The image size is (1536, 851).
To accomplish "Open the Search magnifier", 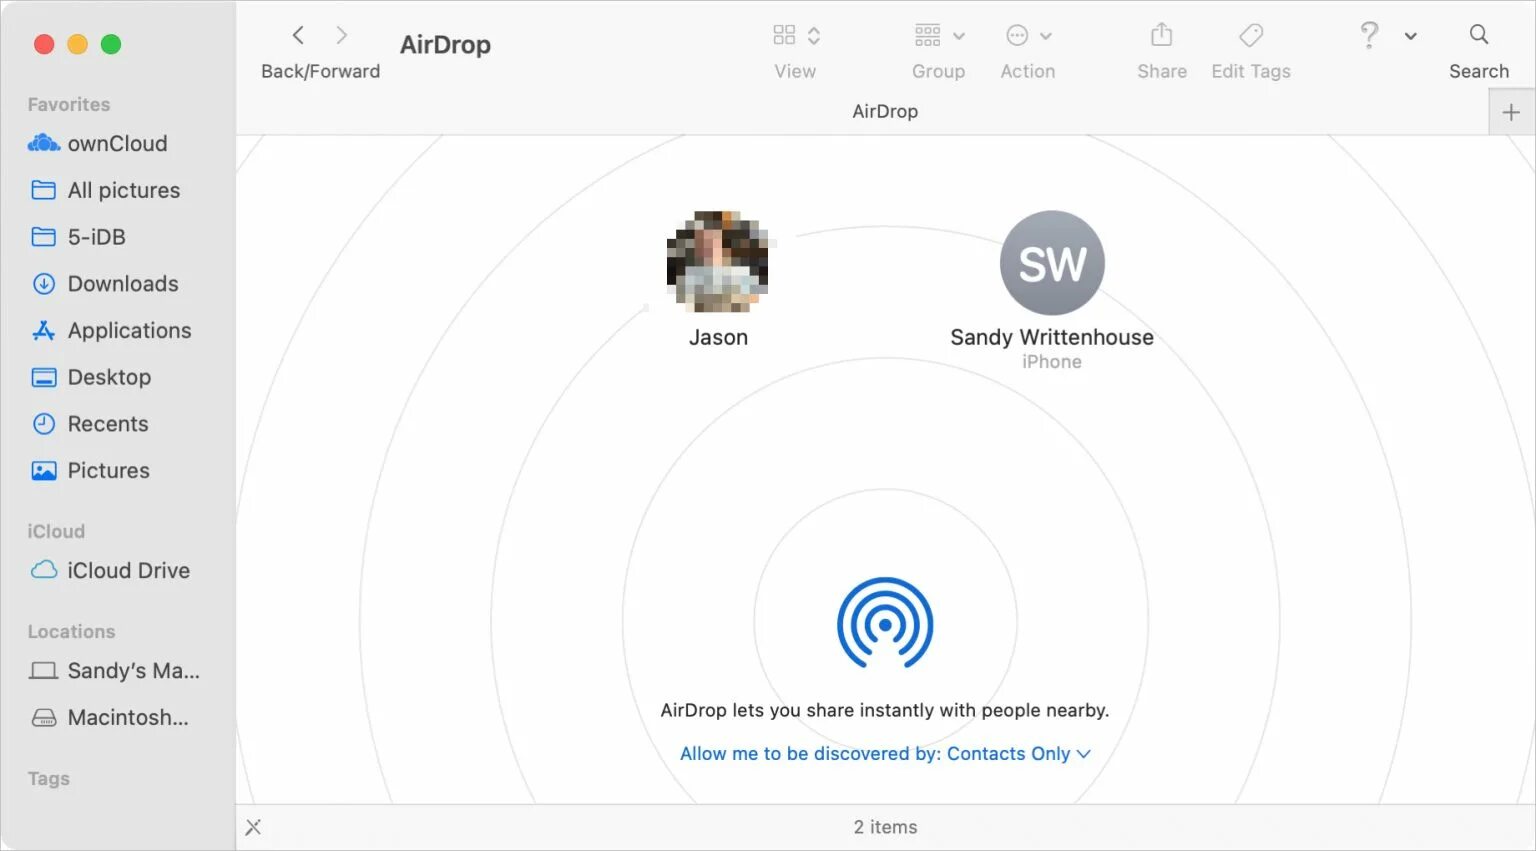I will 1479,35.
